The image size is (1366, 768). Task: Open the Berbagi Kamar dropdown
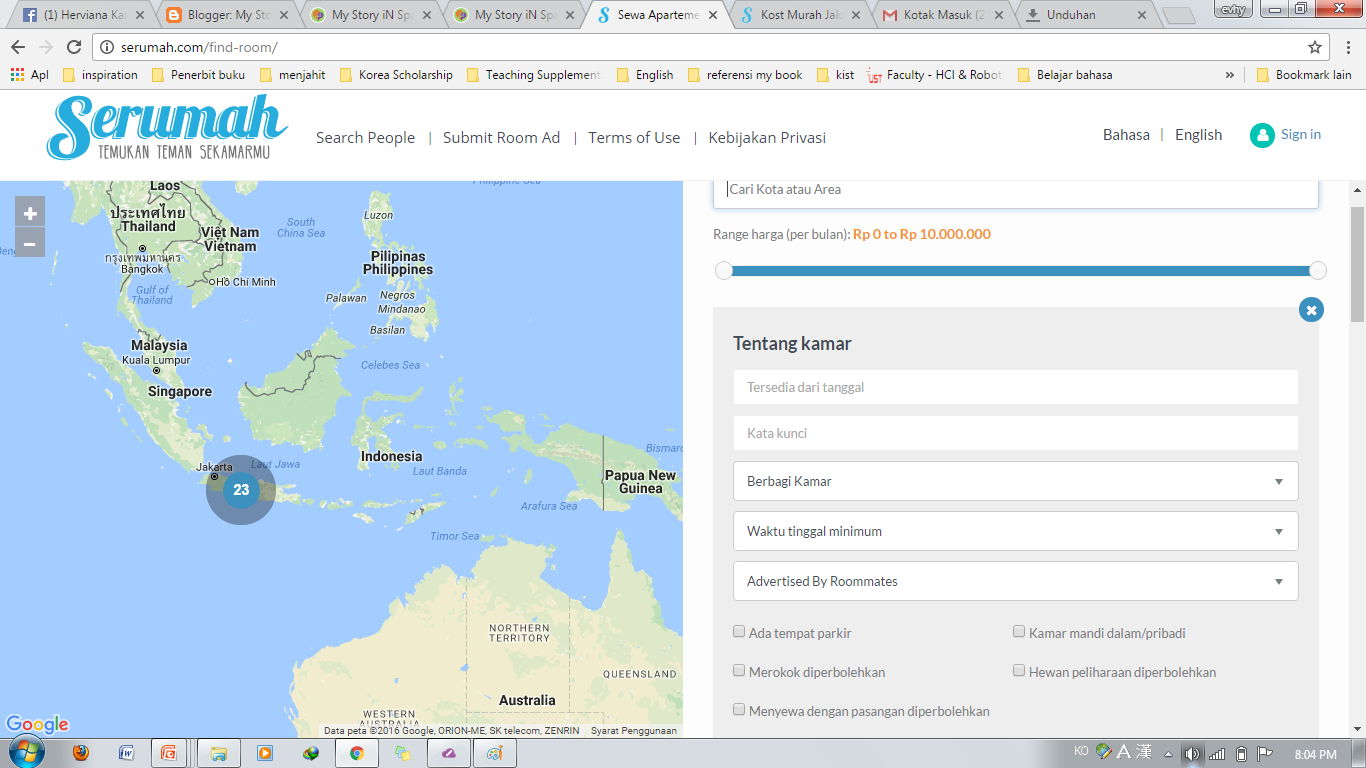click(1015, 481)
